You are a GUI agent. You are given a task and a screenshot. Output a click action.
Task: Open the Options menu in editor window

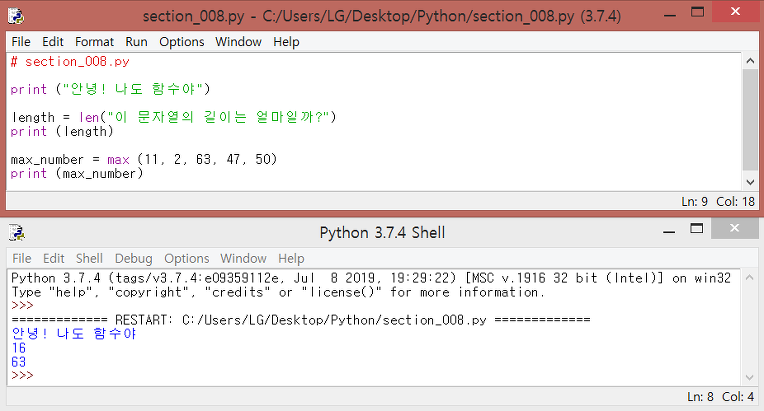tap(182, 42)
